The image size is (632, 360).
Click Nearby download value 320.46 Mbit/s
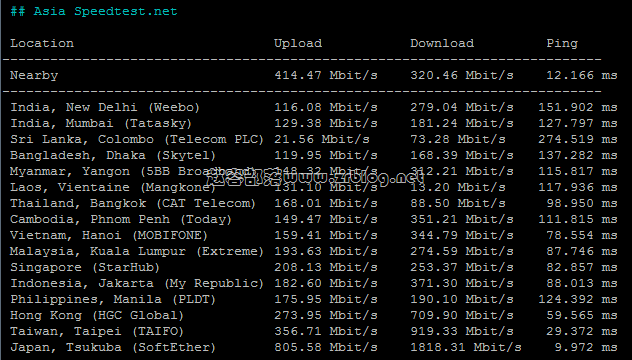point(462,75)
